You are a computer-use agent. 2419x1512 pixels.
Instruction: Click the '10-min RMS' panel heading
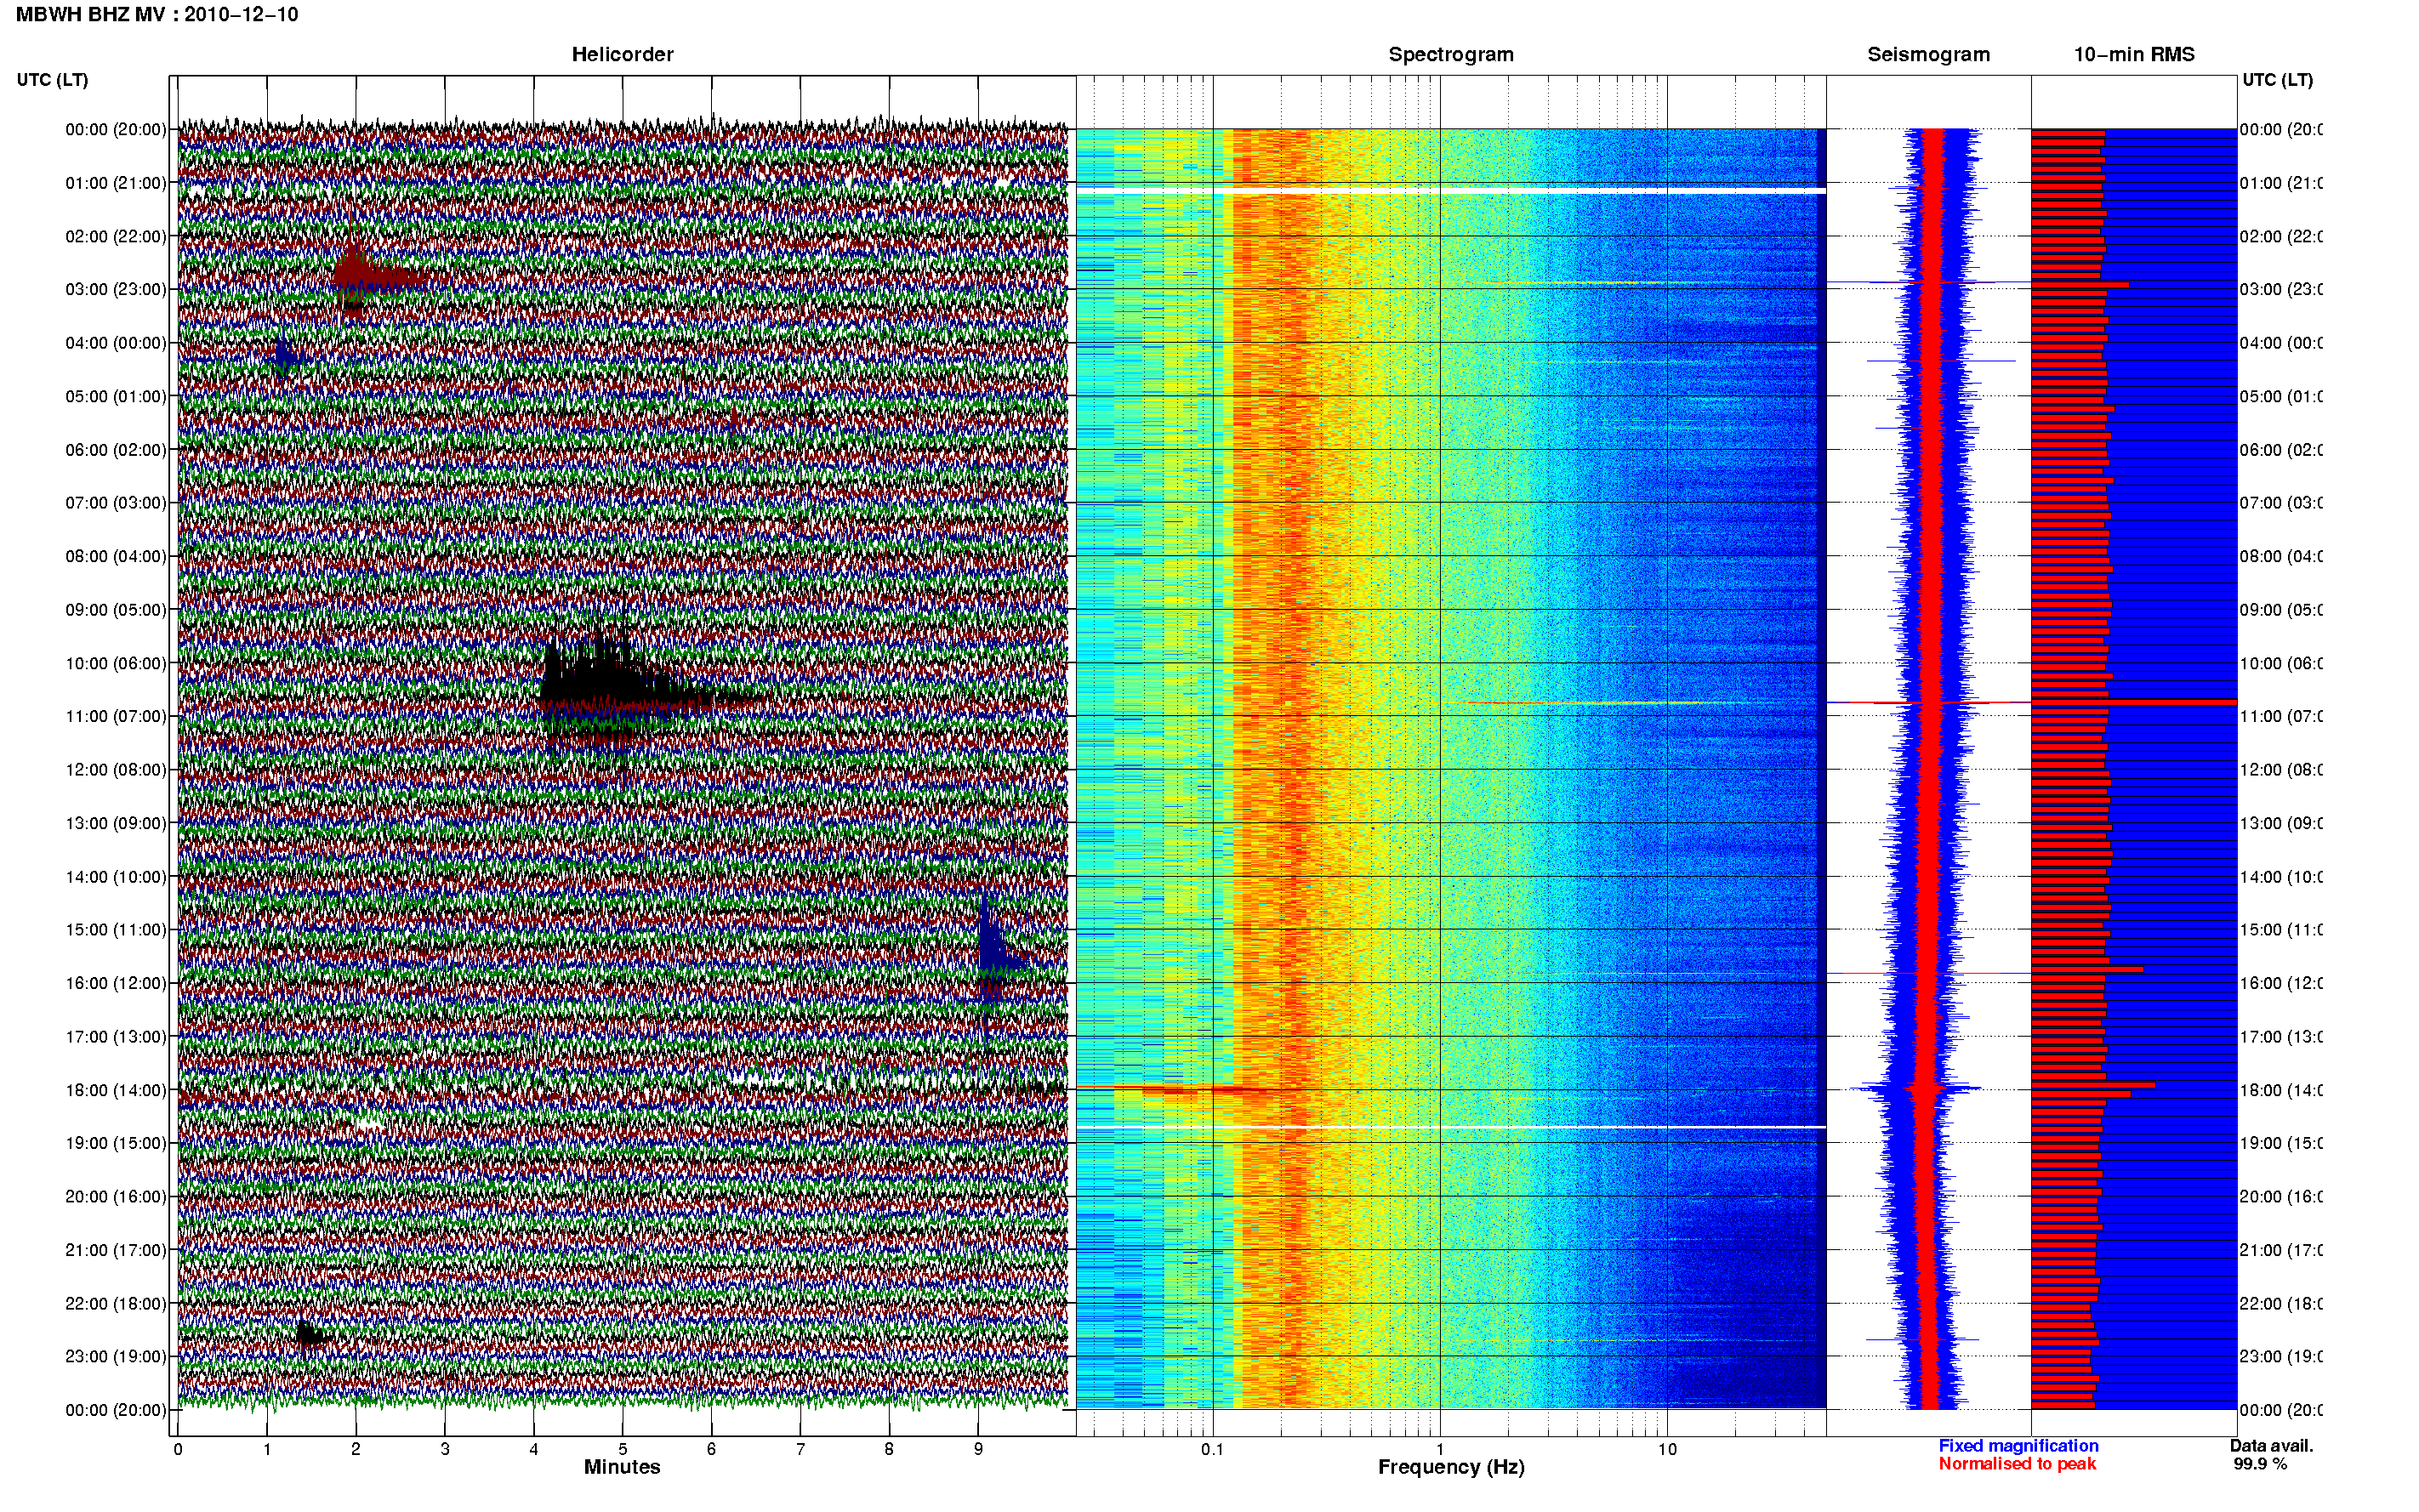(x=2133, y=54)
